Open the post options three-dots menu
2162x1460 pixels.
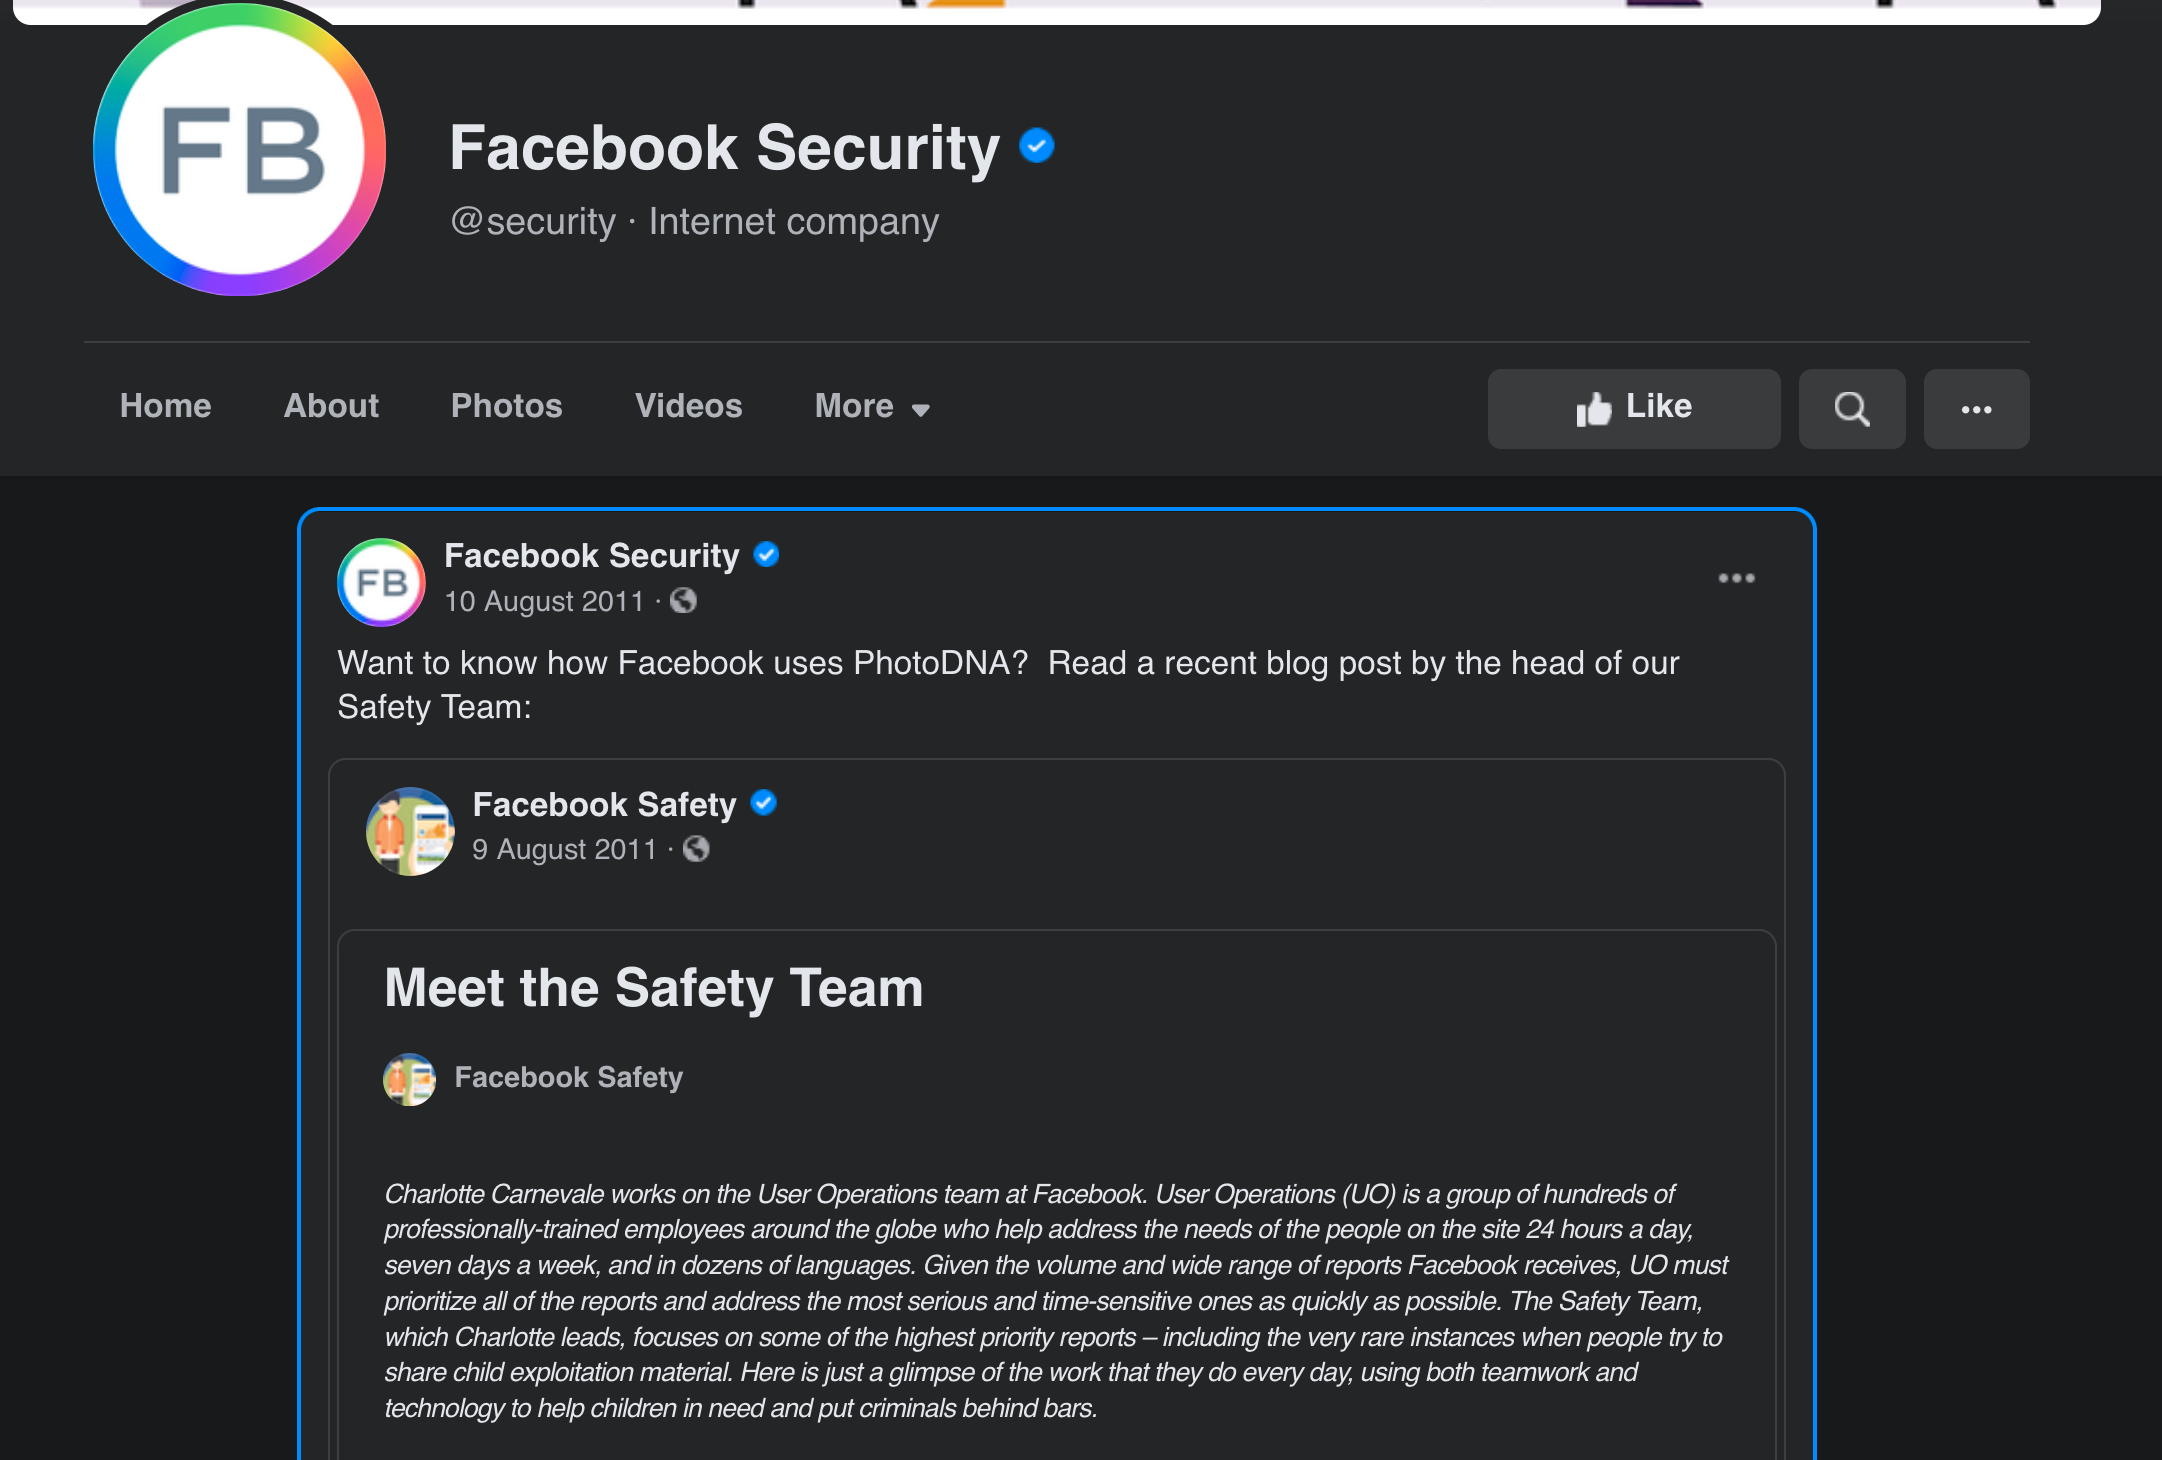pos(1736,578)
